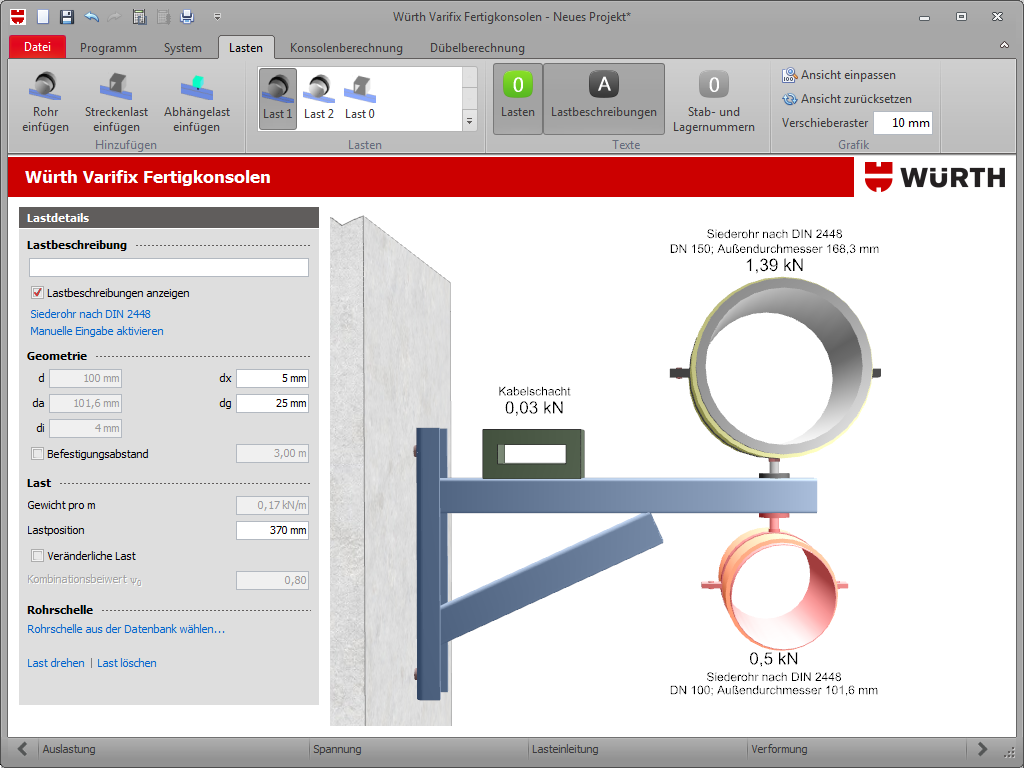Screen dimensions: 1024x768
Task: Select the Kabelschacht box in the 3D view
Action: click(533, 454)
